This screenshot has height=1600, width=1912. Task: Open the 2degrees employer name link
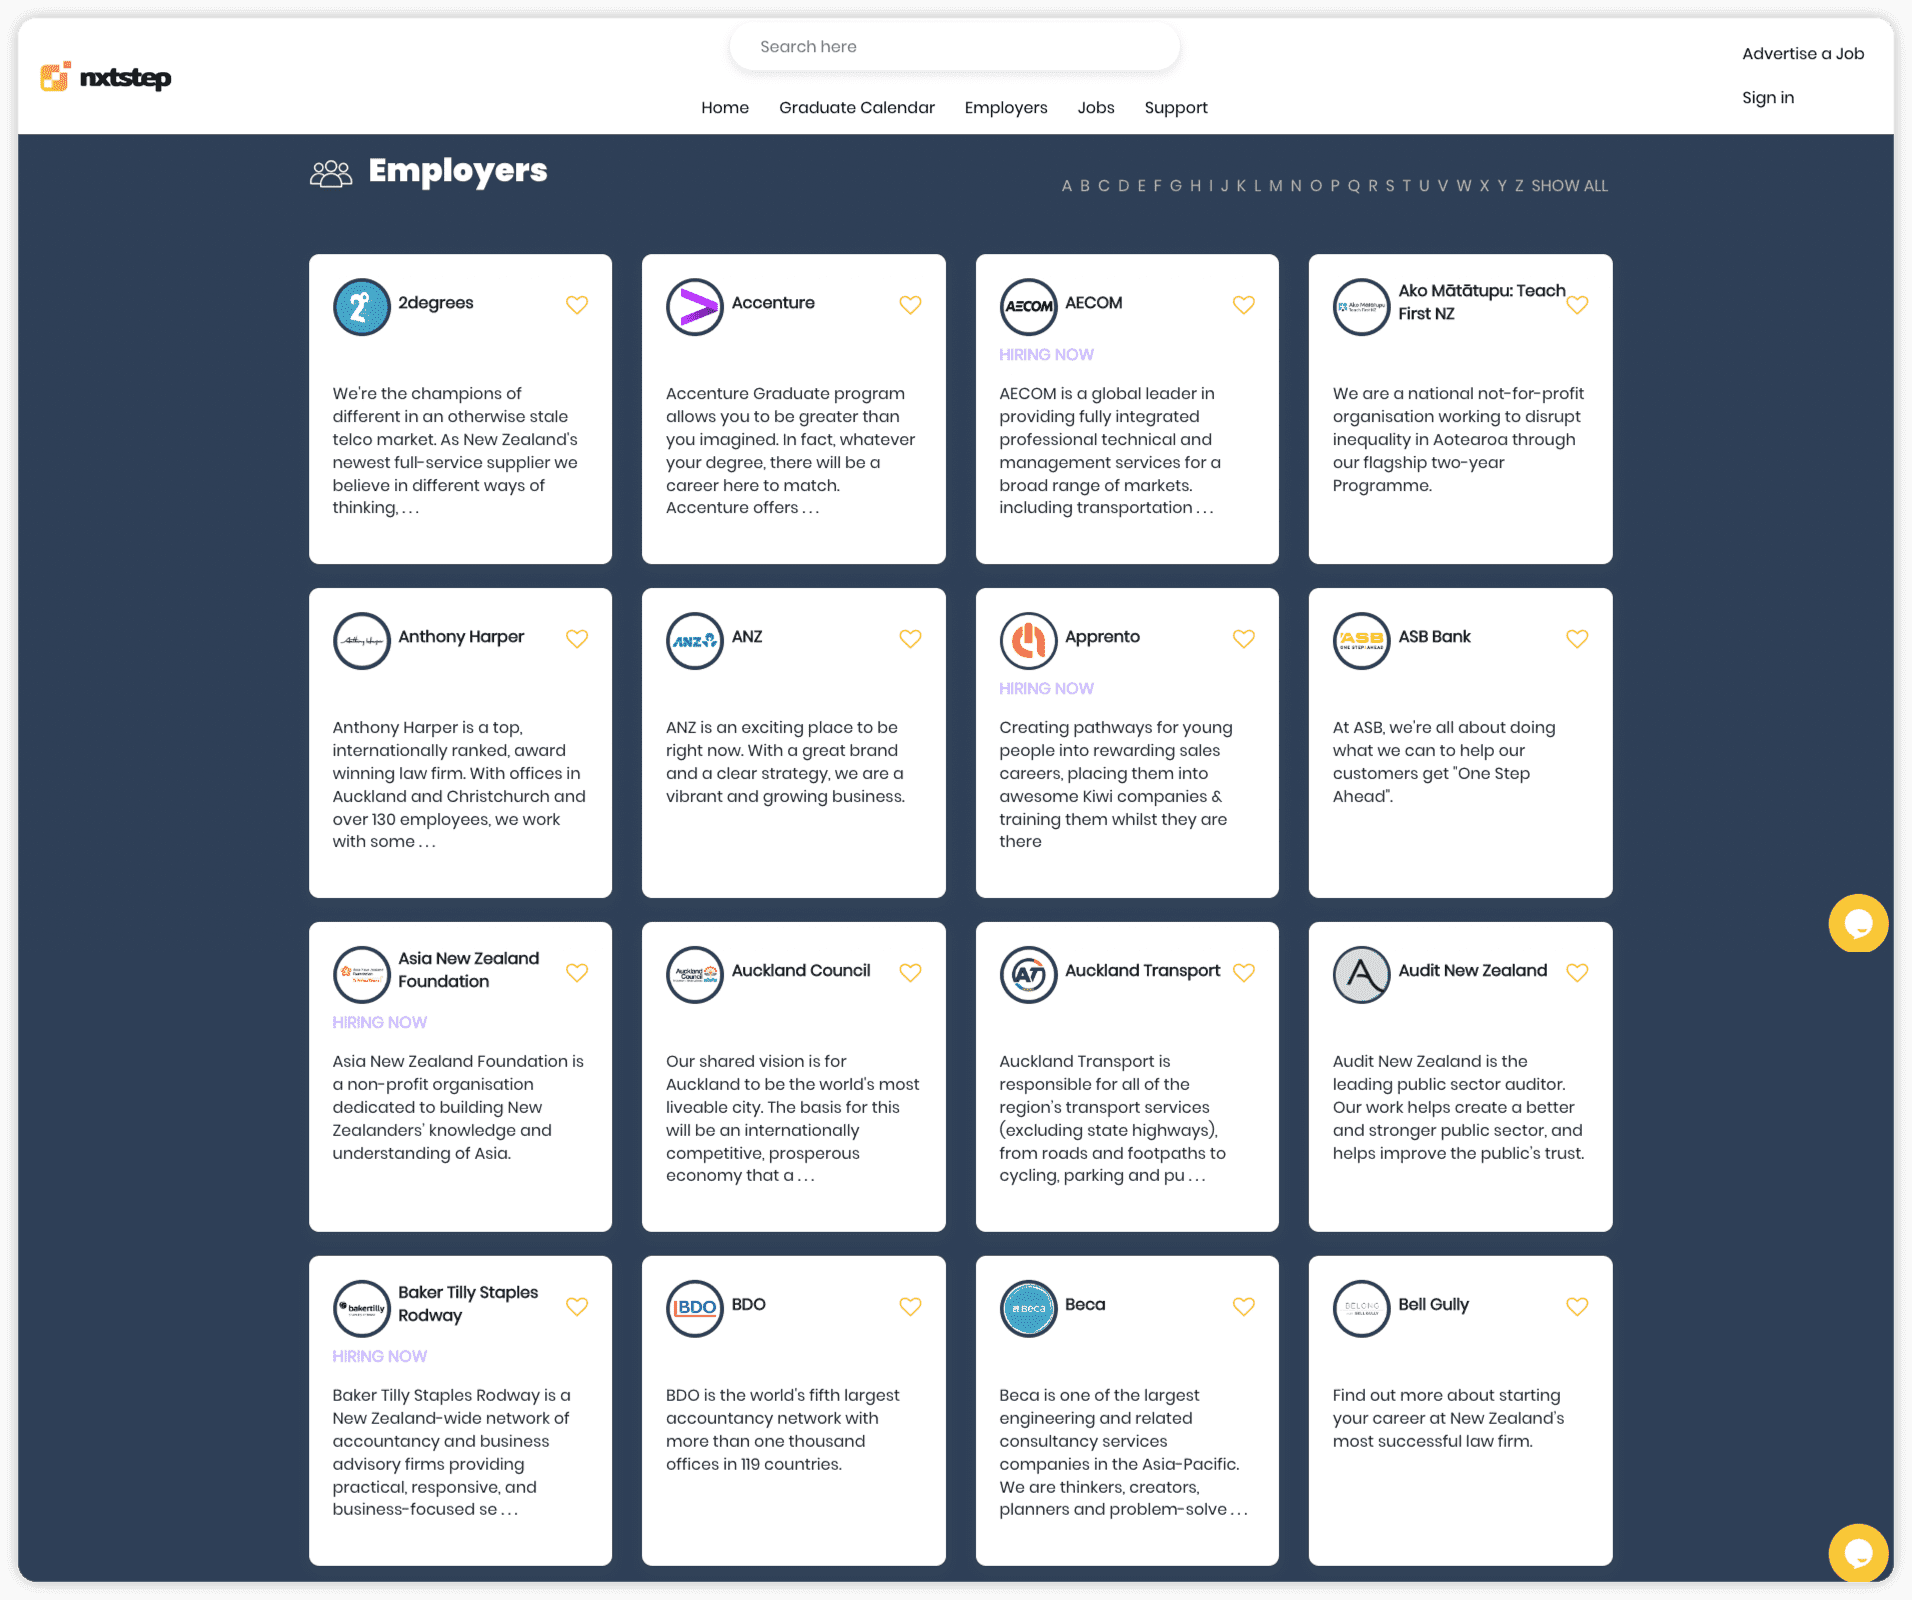click(x=436, y=303)
